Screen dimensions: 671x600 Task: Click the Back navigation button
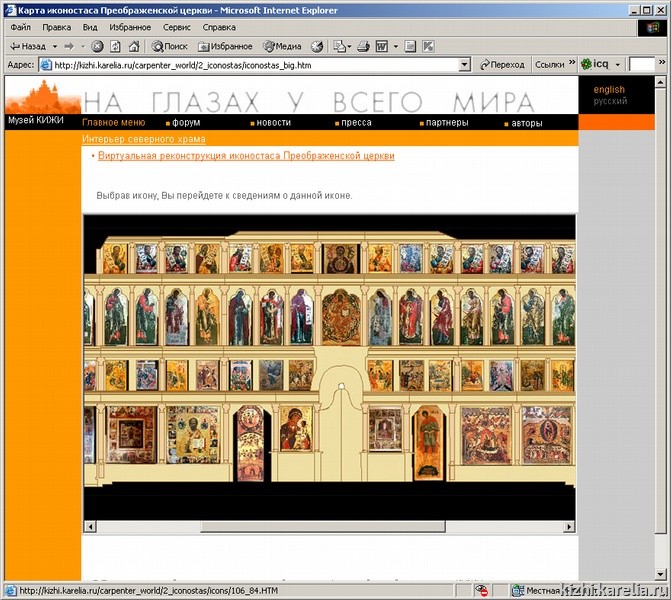click(27, 46)
